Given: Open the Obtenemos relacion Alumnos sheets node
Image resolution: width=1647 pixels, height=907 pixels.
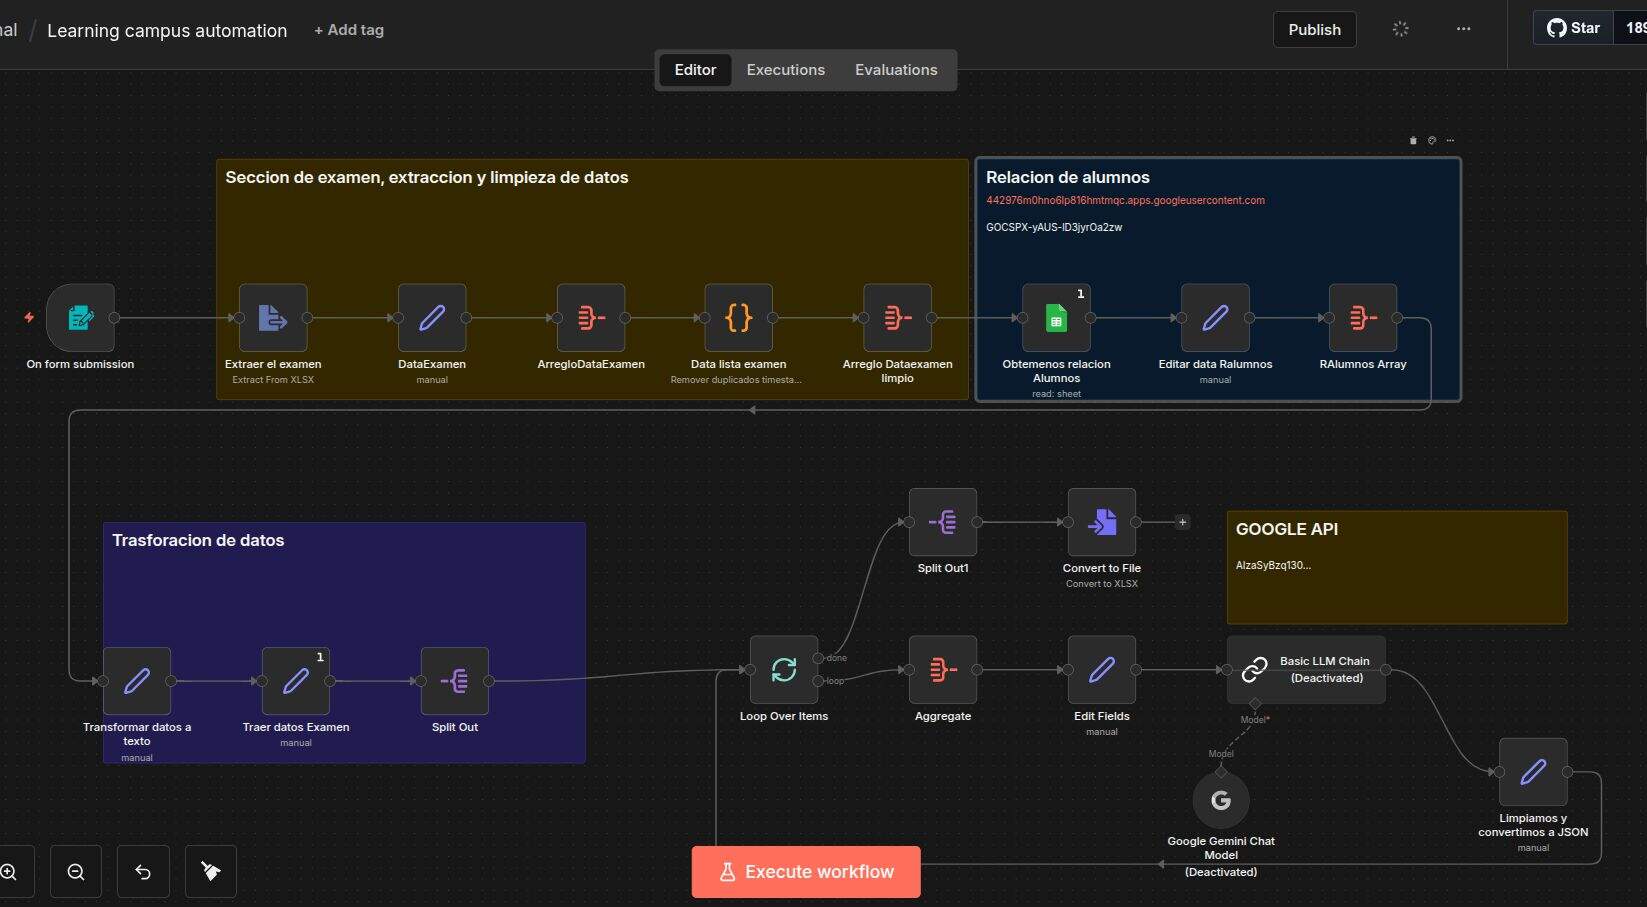Looking at the screenshot, I should [x=1056, y=318].
